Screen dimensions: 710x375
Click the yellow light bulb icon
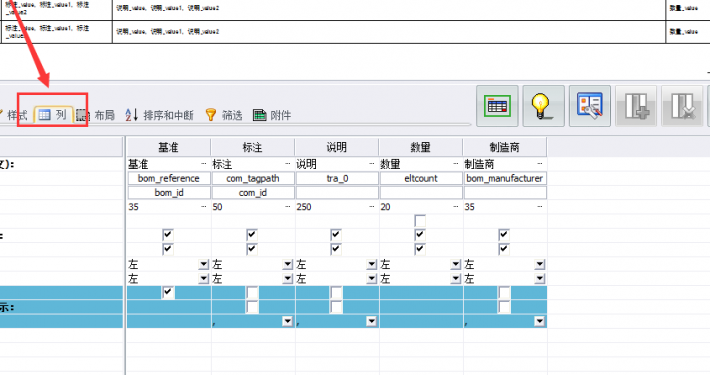[x=543, y=106]
